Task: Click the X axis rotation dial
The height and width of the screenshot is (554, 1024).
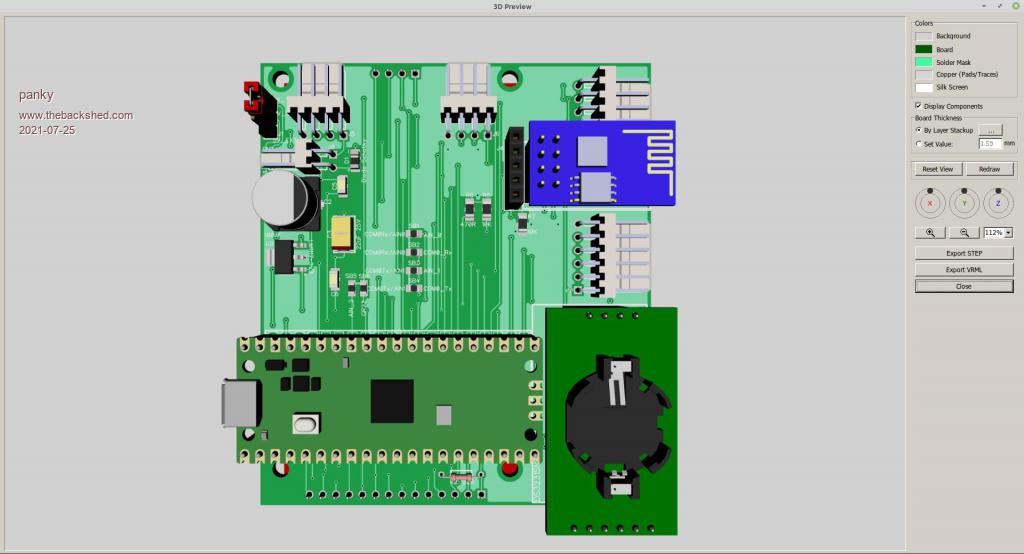Action: click(x=930, y=203)
